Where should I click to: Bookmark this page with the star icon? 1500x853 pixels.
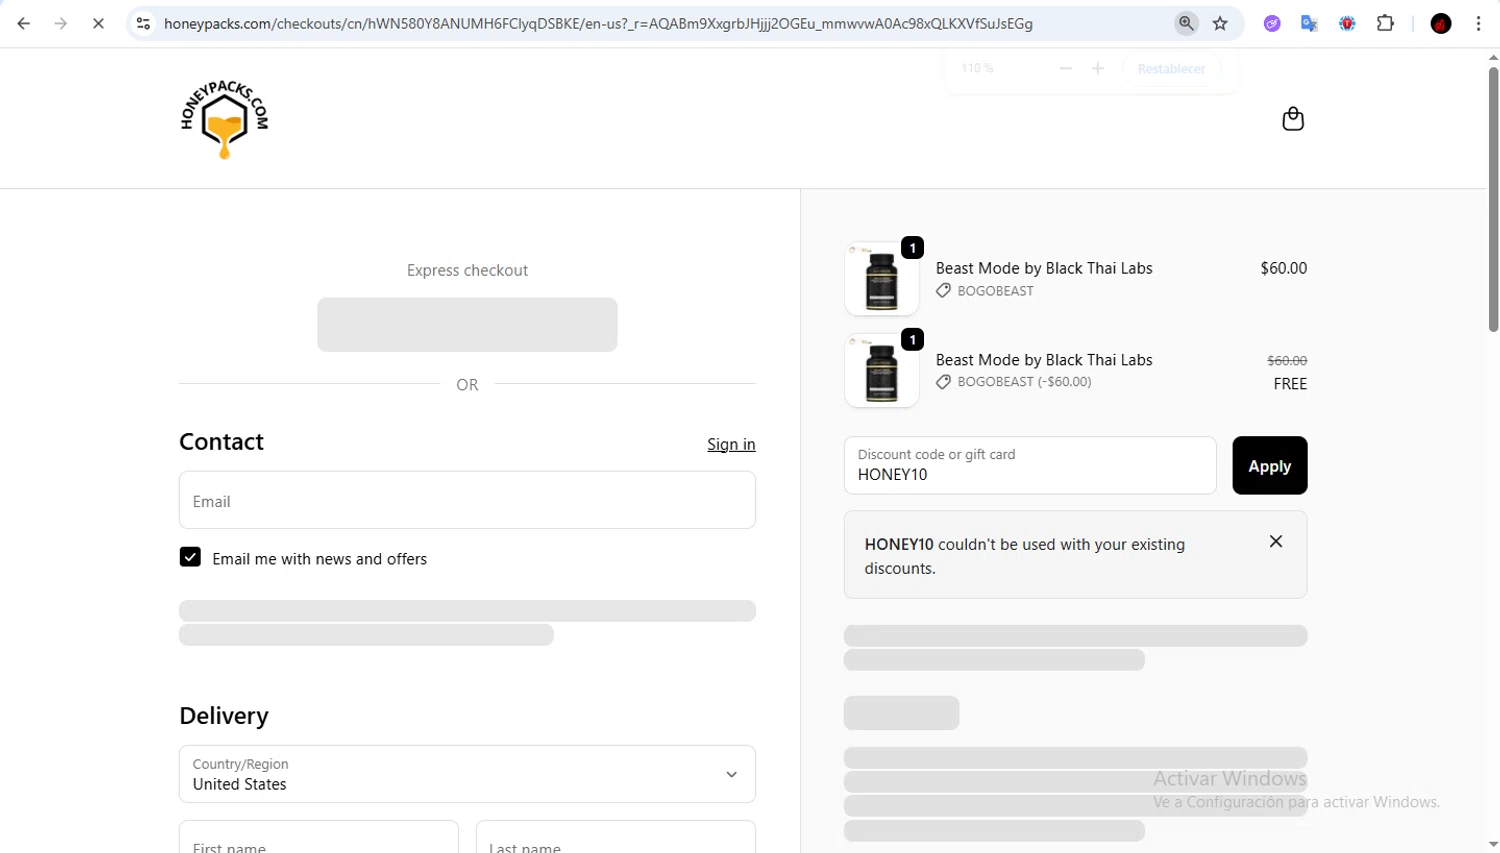point(1220,23)
